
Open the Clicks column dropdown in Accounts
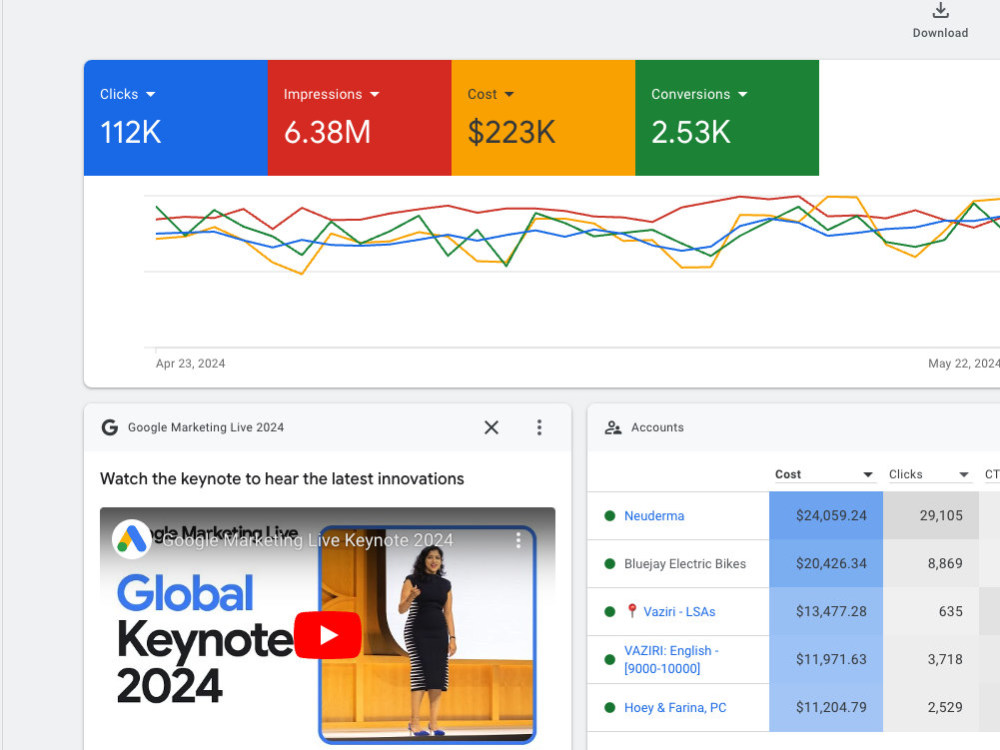pyautogui.click(x=964, y=474)
